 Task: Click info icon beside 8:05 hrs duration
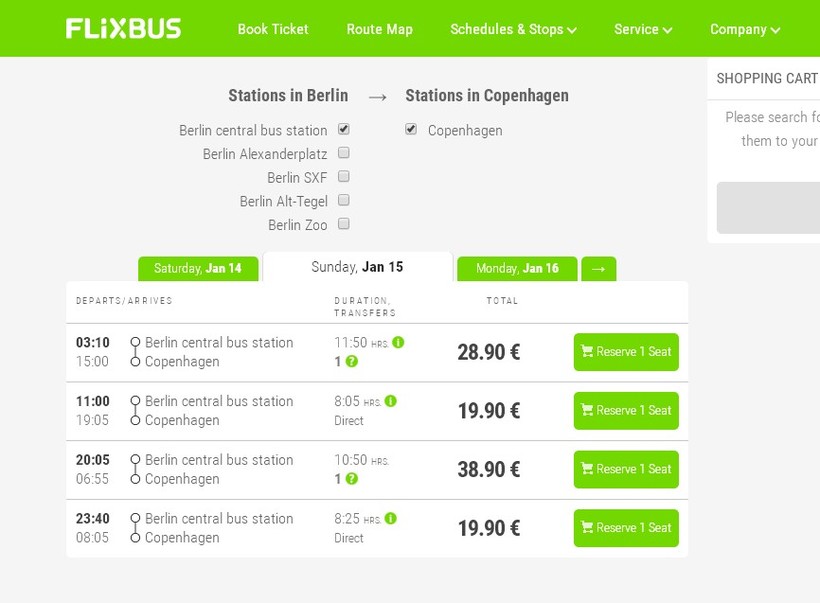tap(390, 401)
